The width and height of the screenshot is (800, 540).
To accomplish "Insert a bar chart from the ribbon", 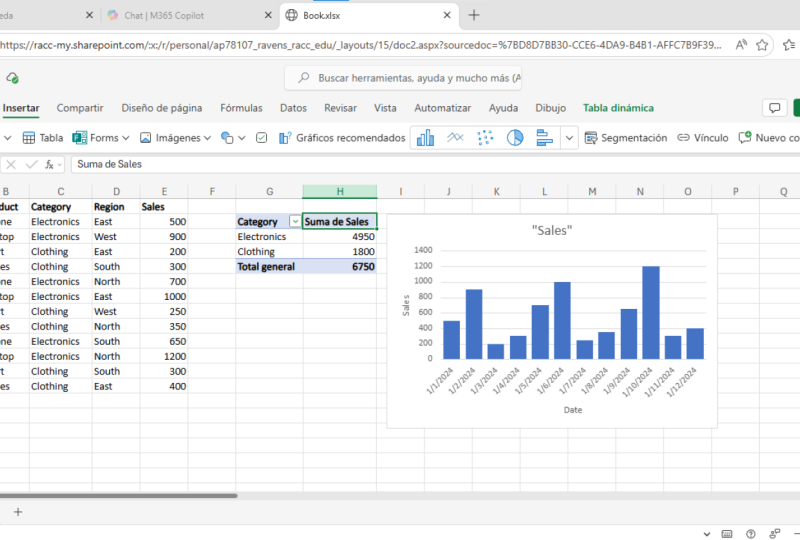I will 544,138.
